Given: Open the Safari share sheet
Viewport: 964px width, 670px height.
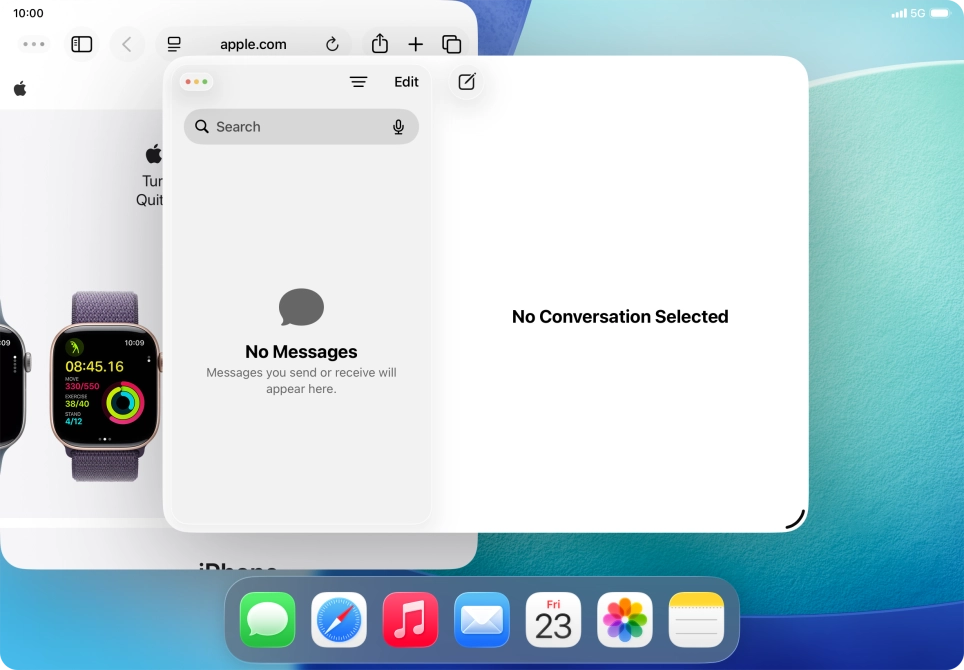Looking at the screenshot, I should 379,44.
